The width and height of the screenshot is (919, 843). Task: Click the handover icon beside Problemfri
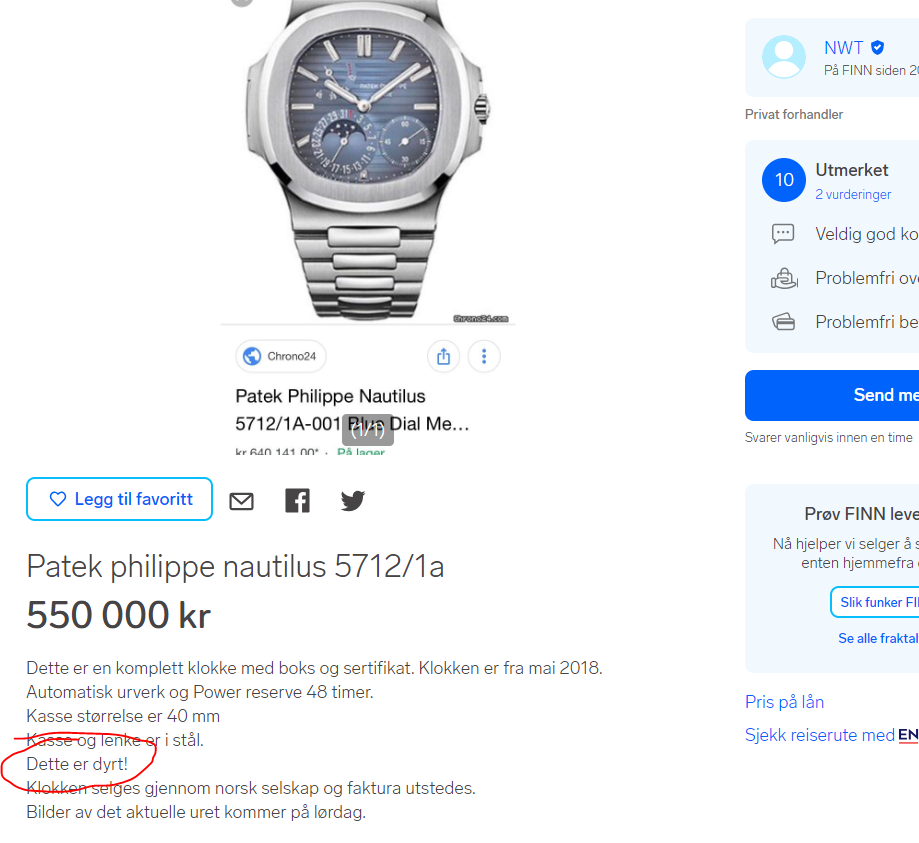(783, 278)
